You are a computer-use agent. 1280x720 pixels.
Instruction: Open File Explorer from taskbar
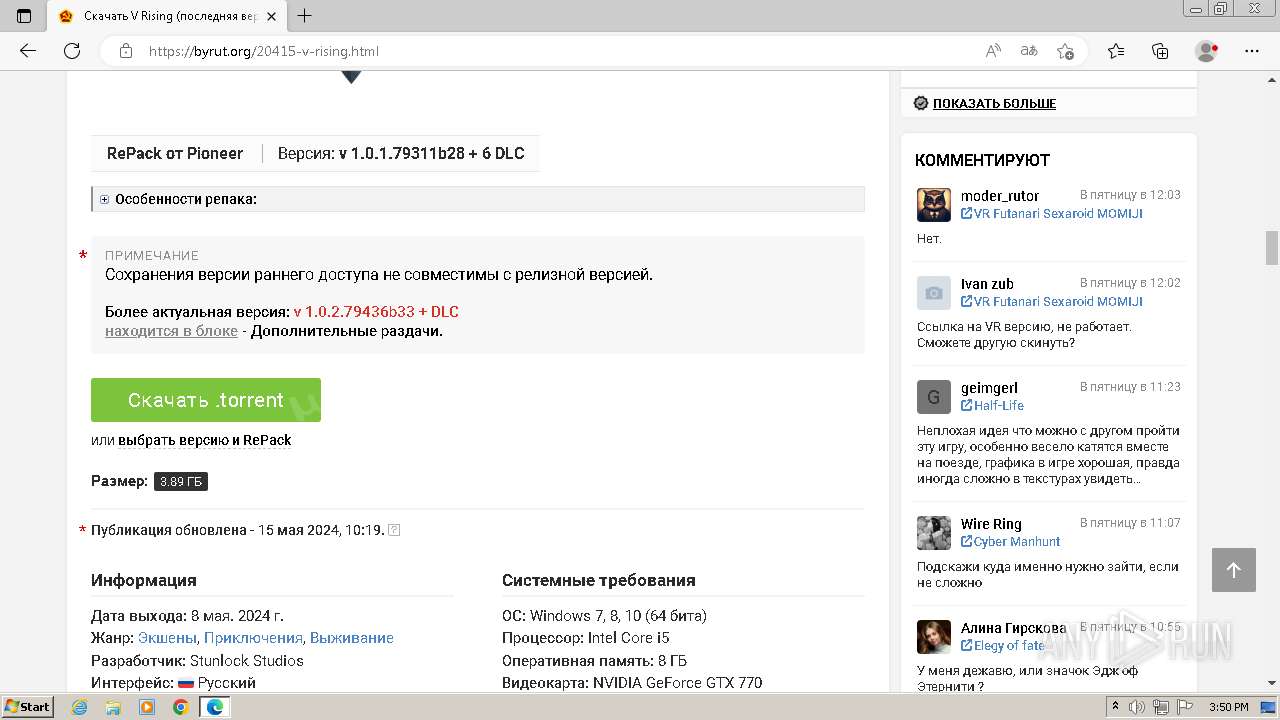click(113, 707)
